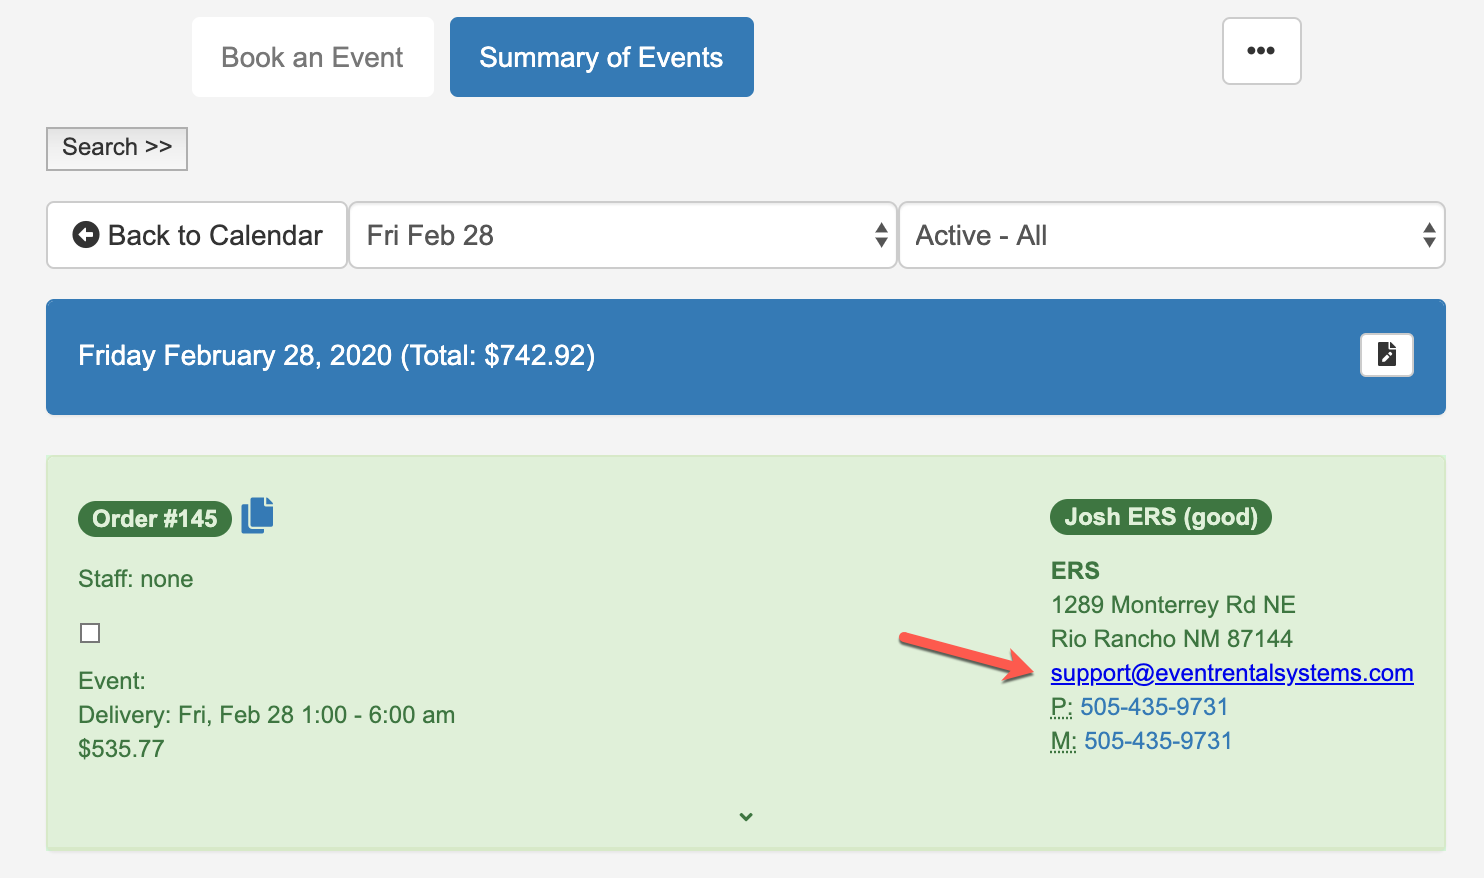Open the three-dots more options button

(1261, 51)
